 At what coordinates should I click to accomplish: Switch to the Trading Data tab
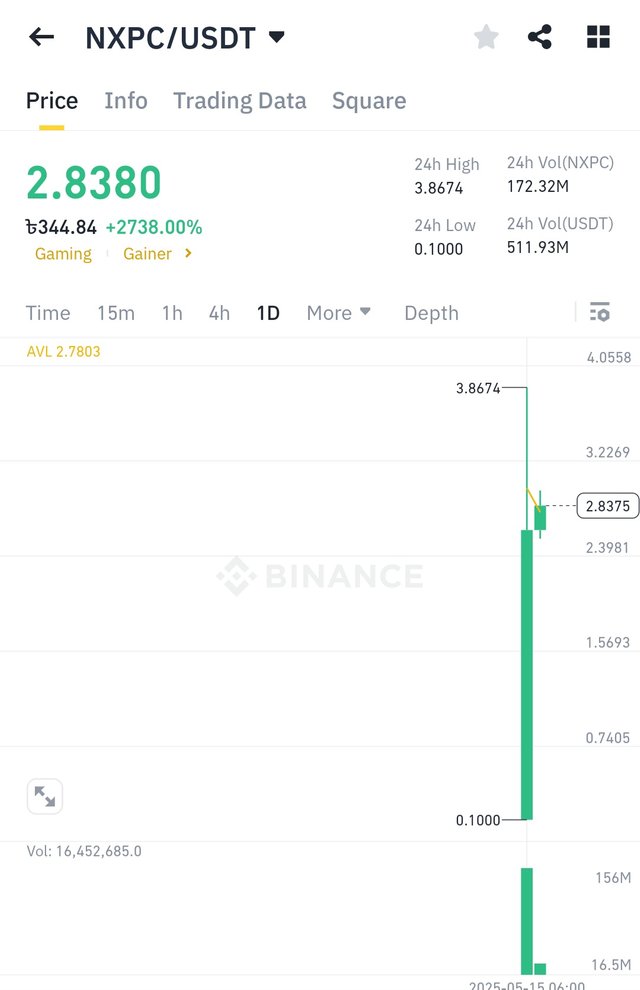[240, 101]
